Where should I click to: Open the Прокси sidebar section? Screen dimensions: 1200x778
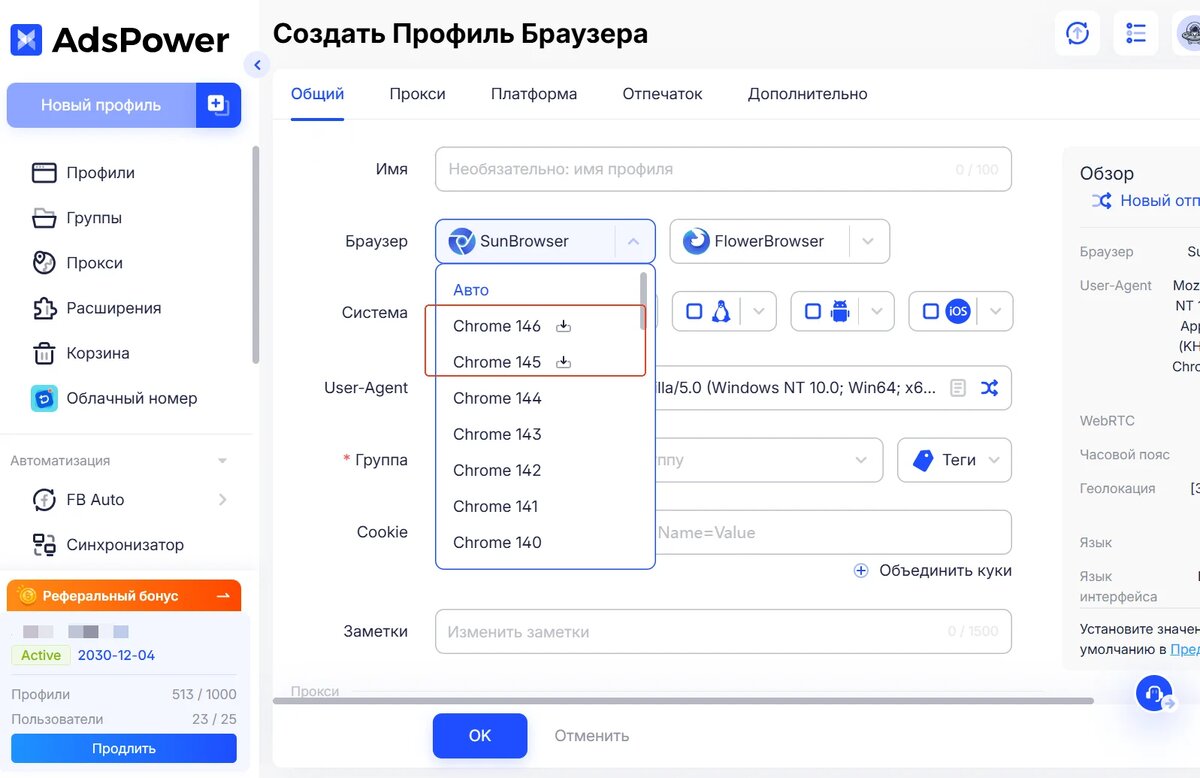(94, 263)
